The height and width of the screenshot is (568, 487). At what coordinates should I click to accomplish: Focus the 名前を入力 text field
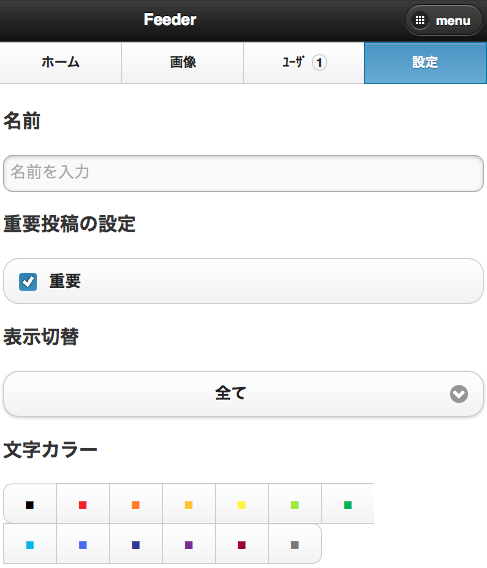244,173
